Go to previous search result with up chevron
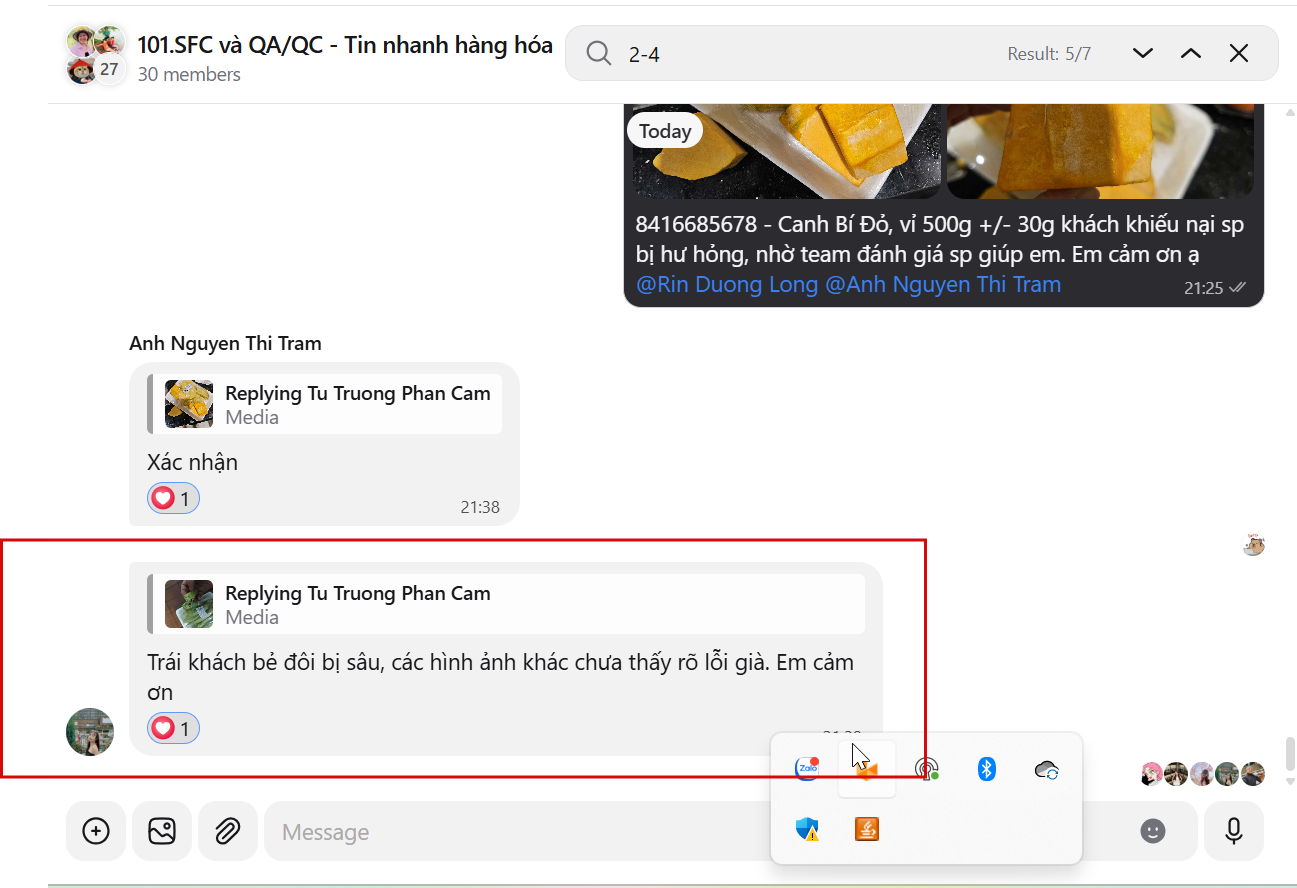This screenshot has height=888, width=1297. coord(1191,54)
